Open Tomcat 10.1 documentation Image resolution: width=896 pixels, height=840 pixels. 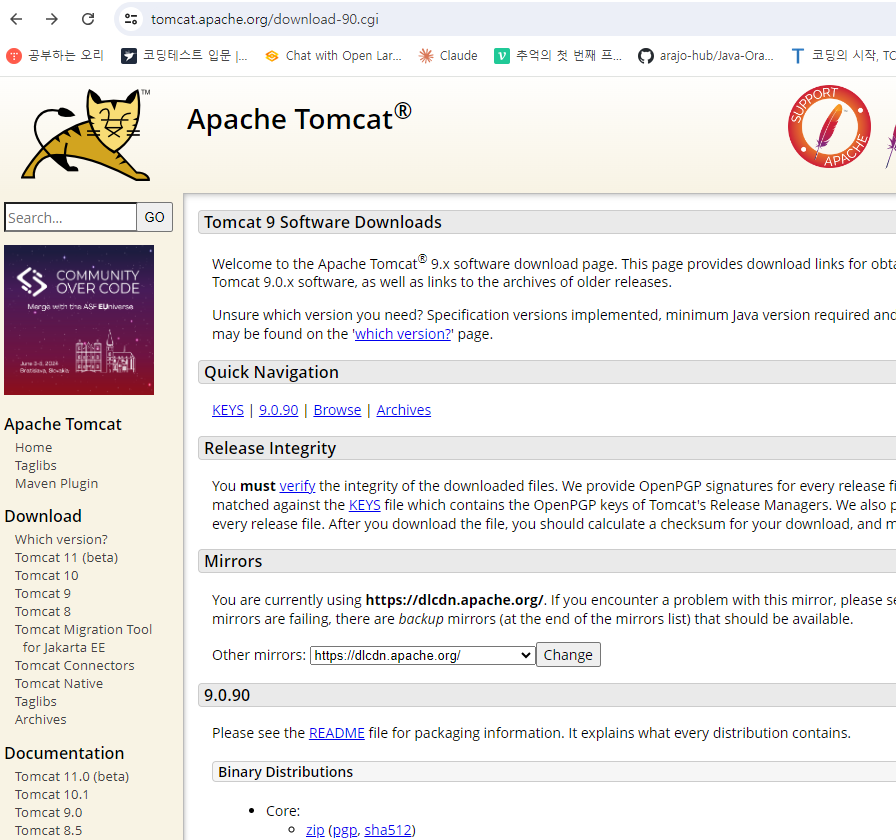coord(52,795)
